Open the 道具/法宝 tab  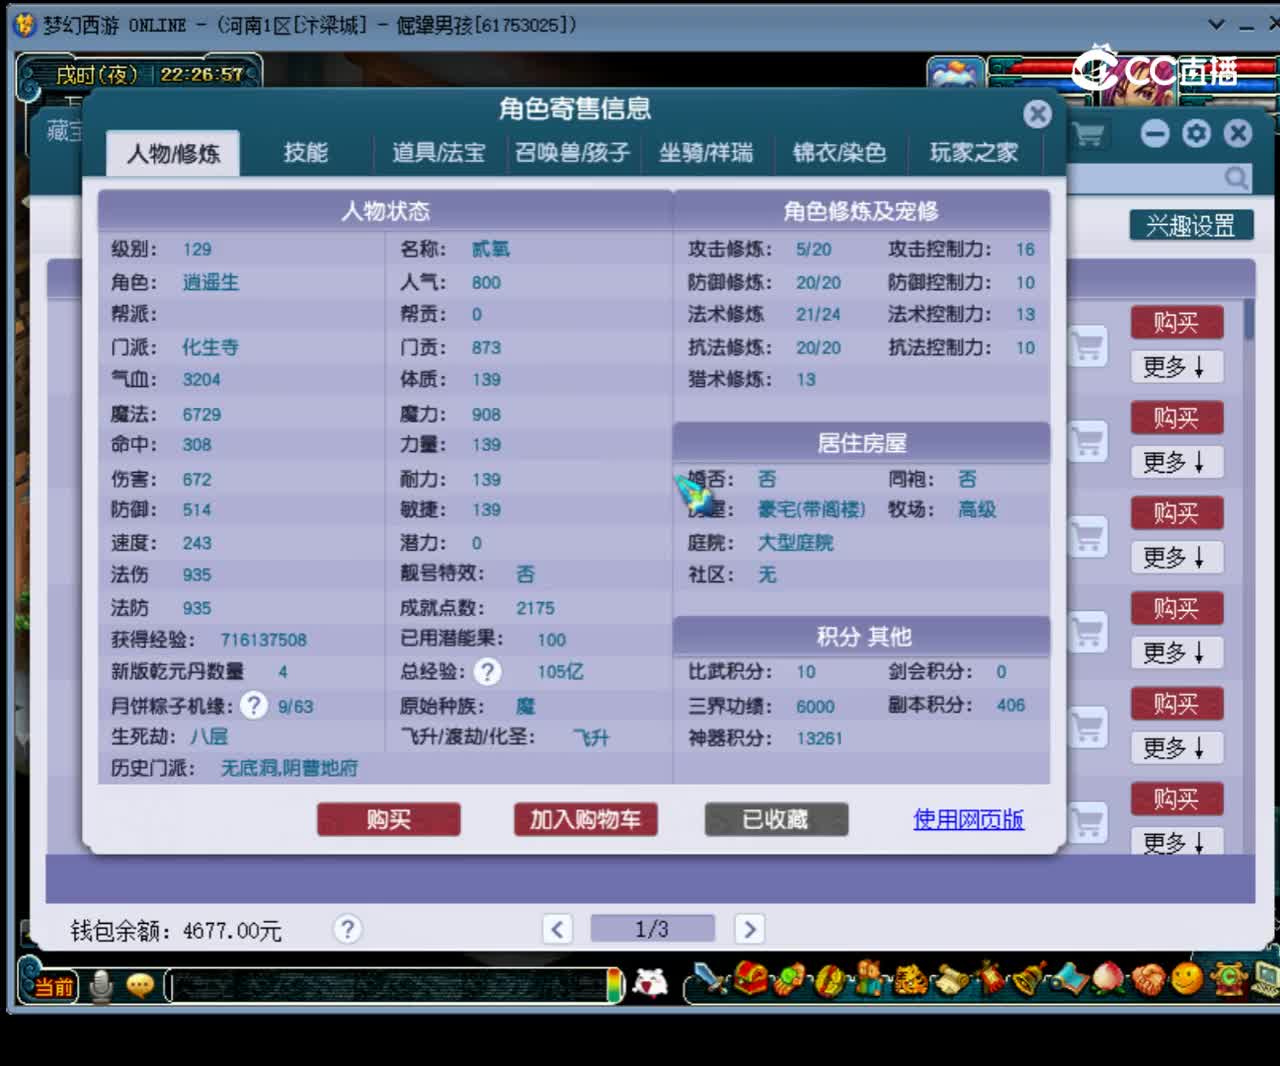(x=438, y=153)
